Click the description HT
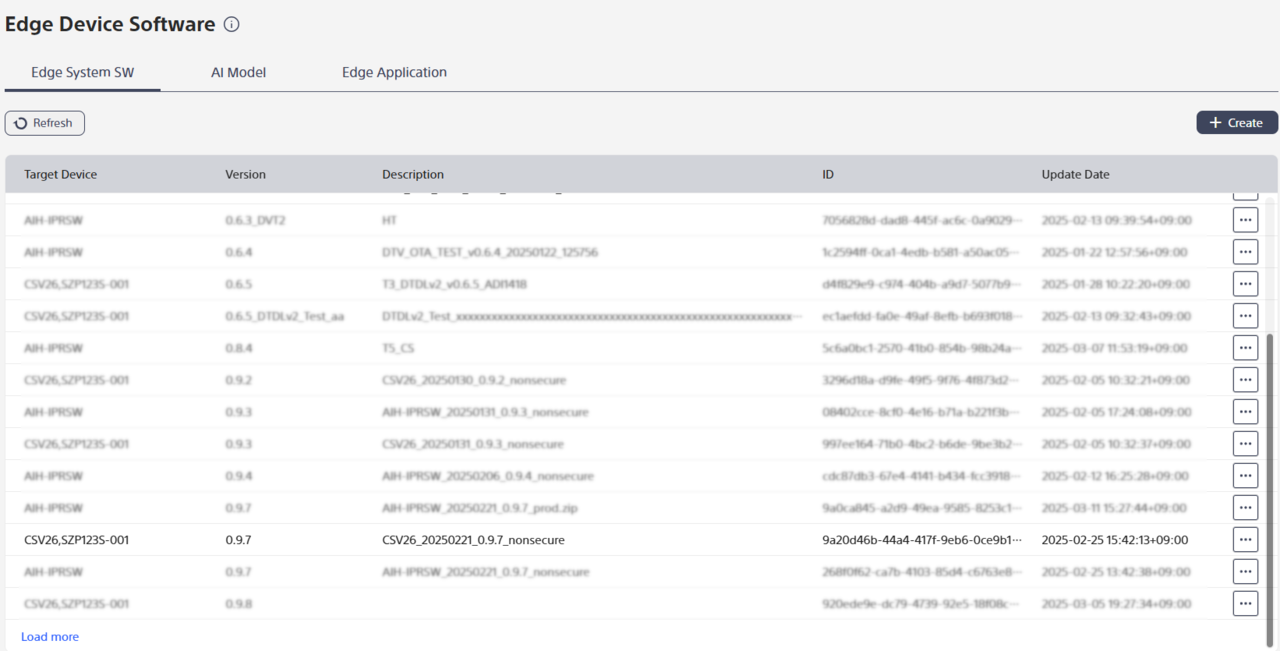The image size is (1280, 651). coord(390,220)
